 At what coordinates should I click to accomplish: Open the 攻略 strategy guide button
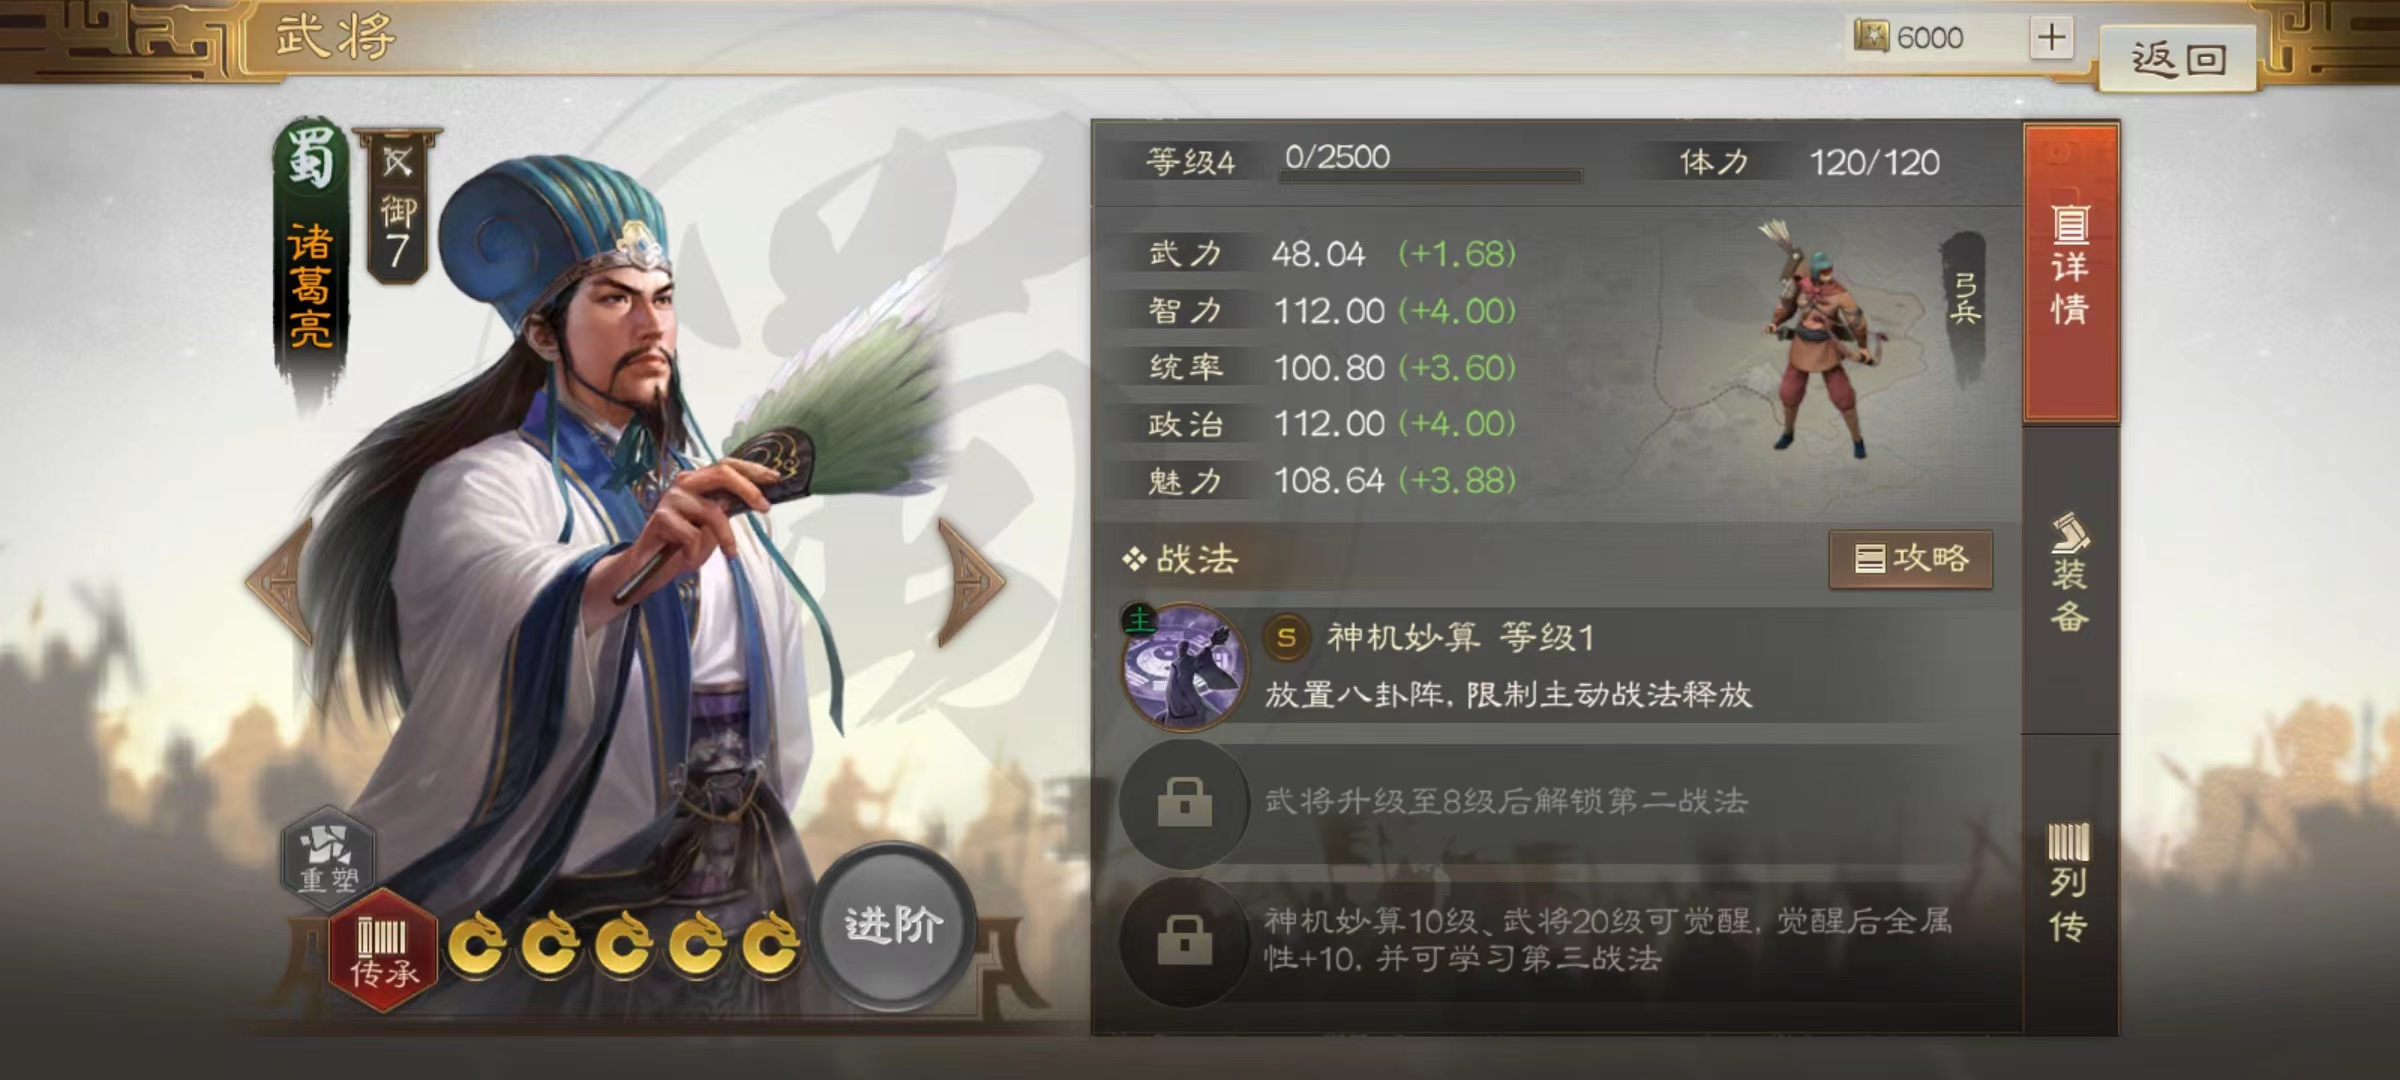[x=1910, y=559]
